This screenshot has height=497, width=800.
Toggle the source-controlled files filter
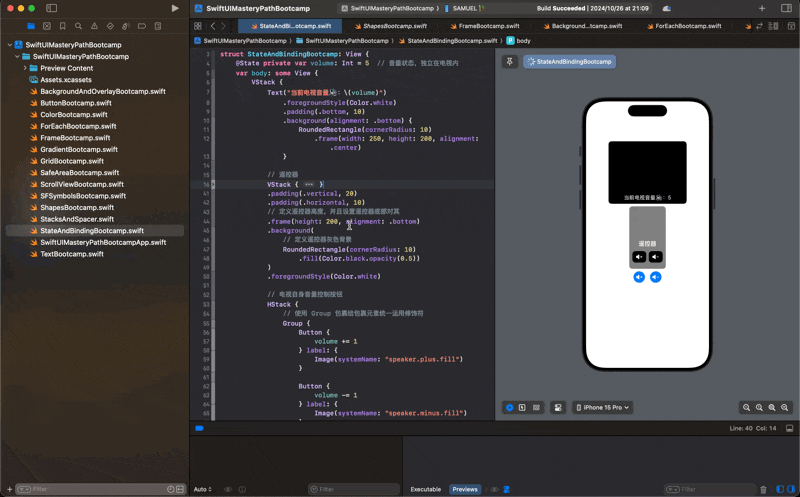pyautogui.click(x=180, y=489)
